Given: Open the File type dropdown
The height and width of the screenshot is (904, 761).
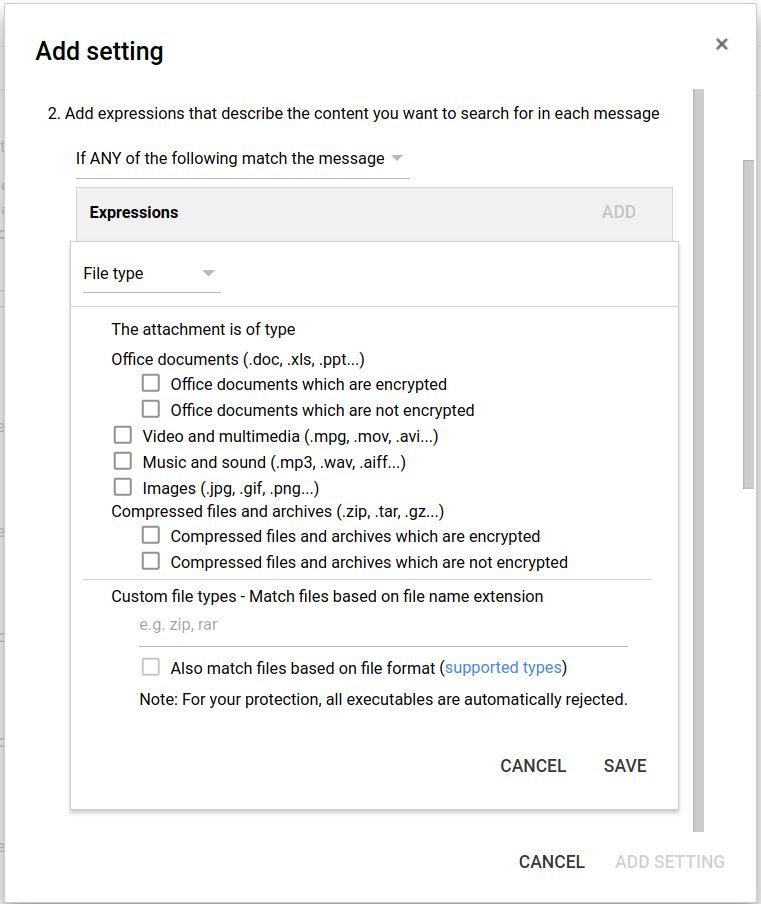Looking at the screenshot, I should click(x=150, y=274).
